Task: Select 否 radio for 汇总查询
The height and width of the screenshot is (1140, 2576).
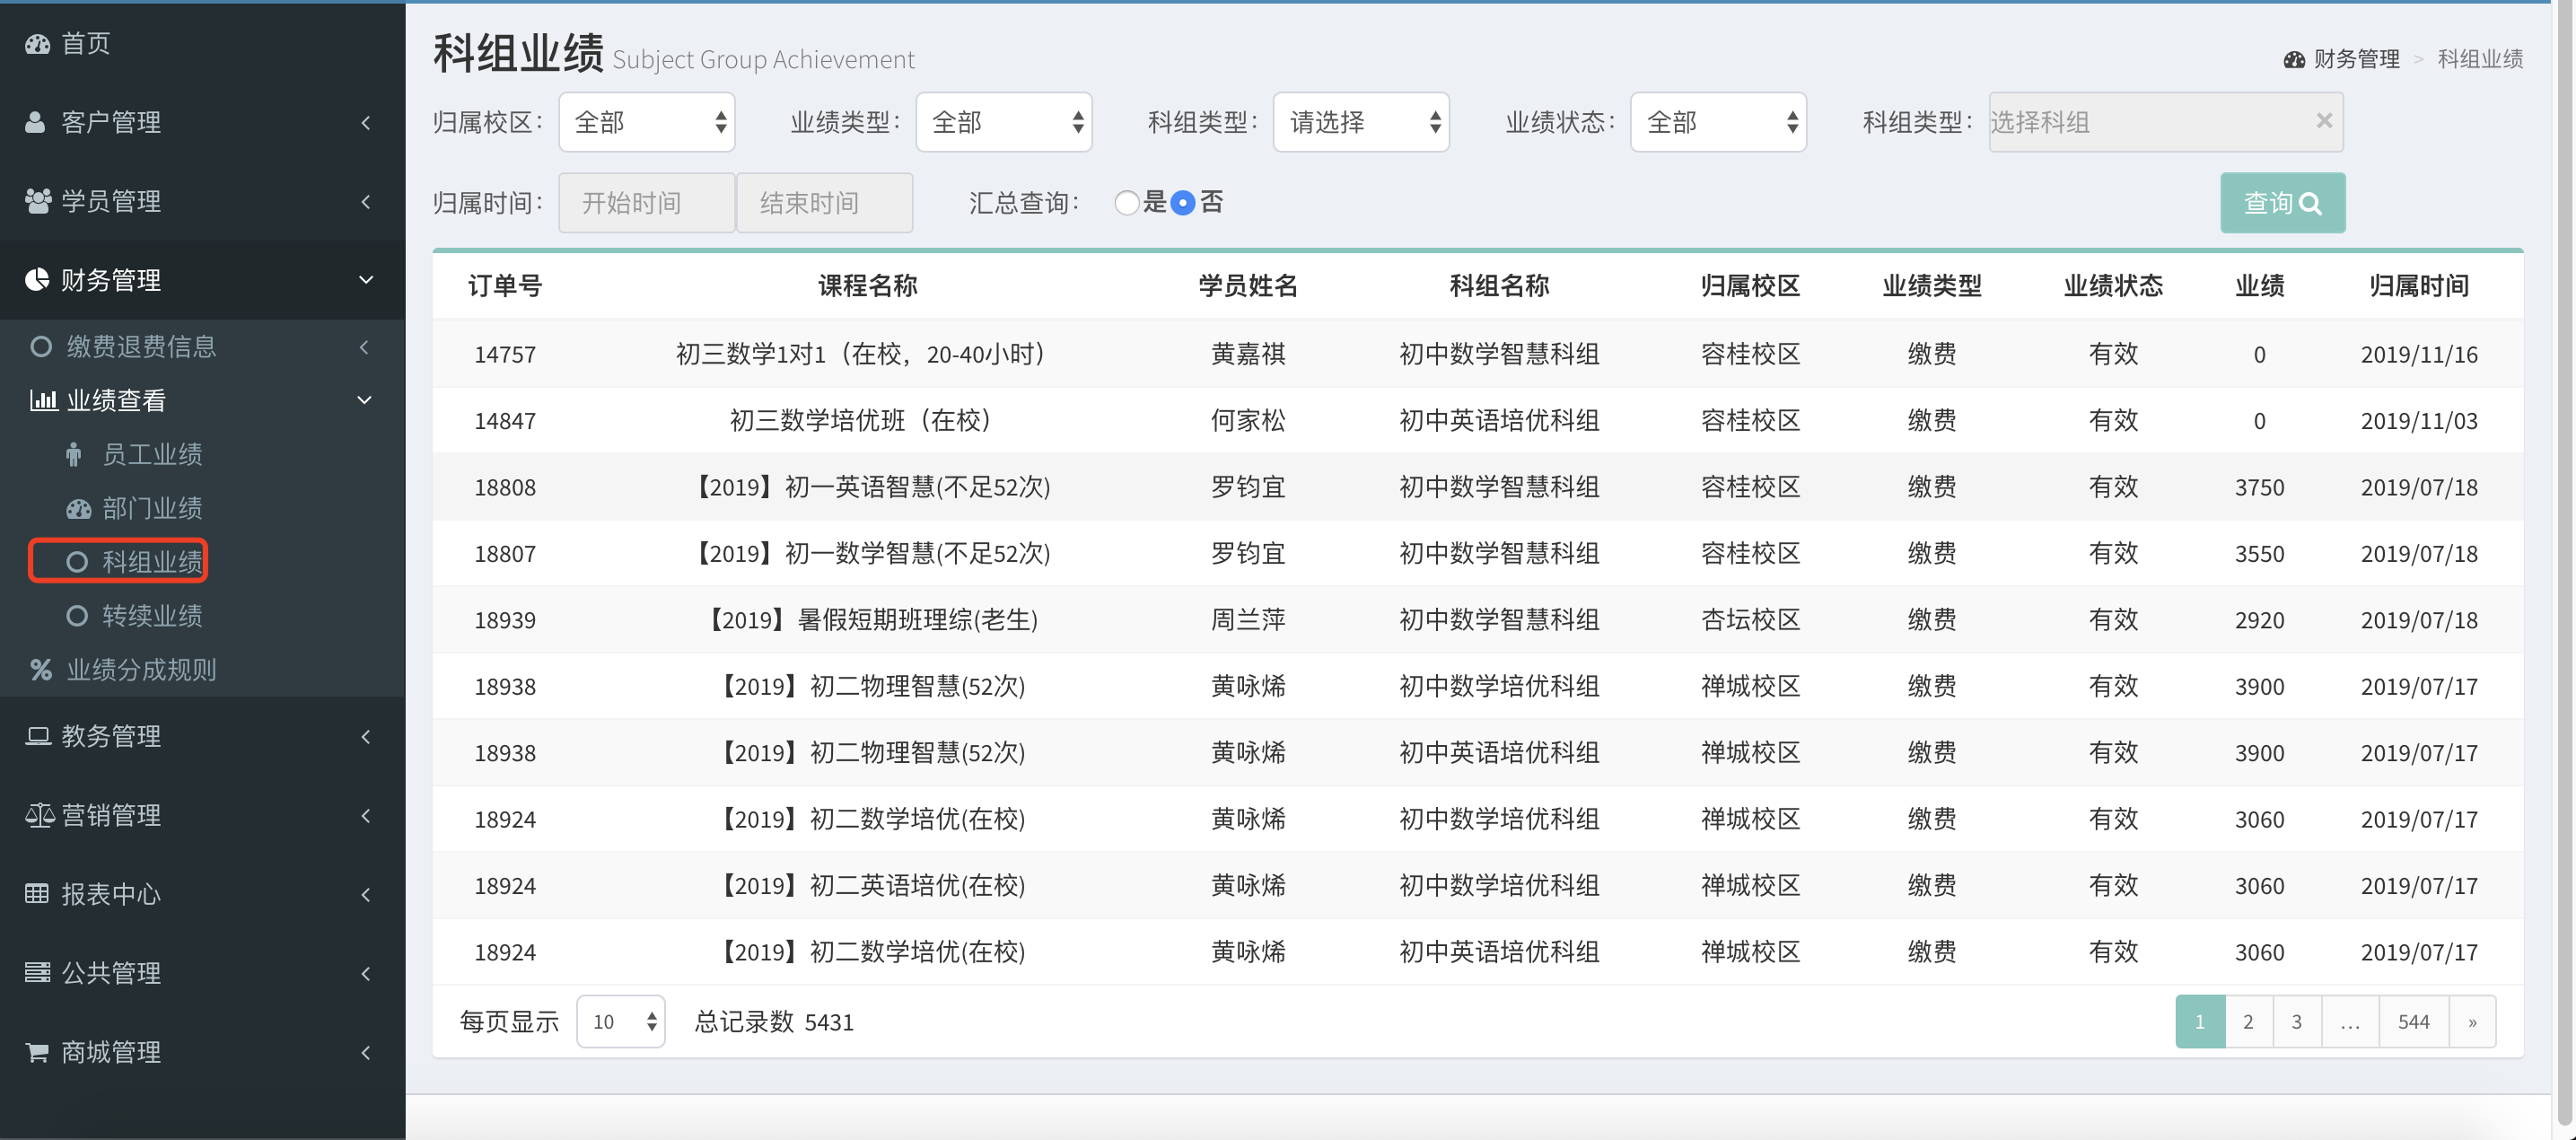Action: tap(1183, 203)
